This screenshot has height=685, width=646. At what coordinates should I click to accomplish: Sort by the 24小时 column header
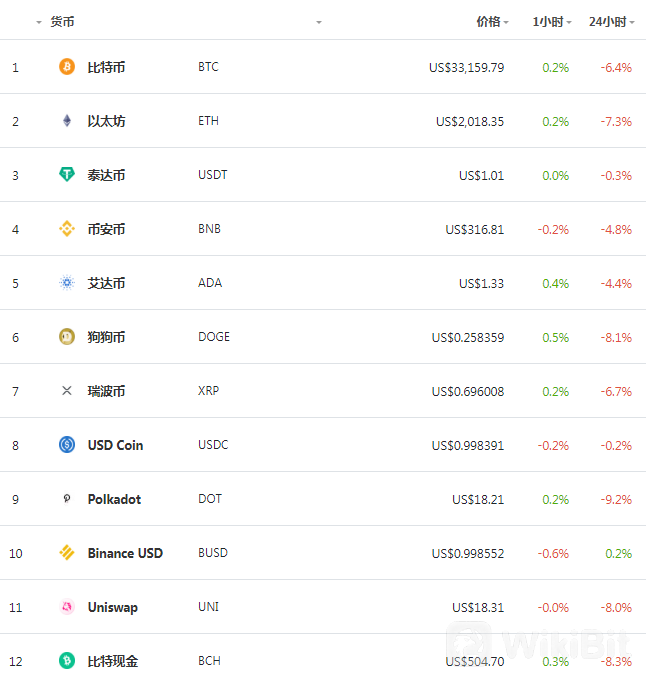pyautogui.click(x=611, y=22)
